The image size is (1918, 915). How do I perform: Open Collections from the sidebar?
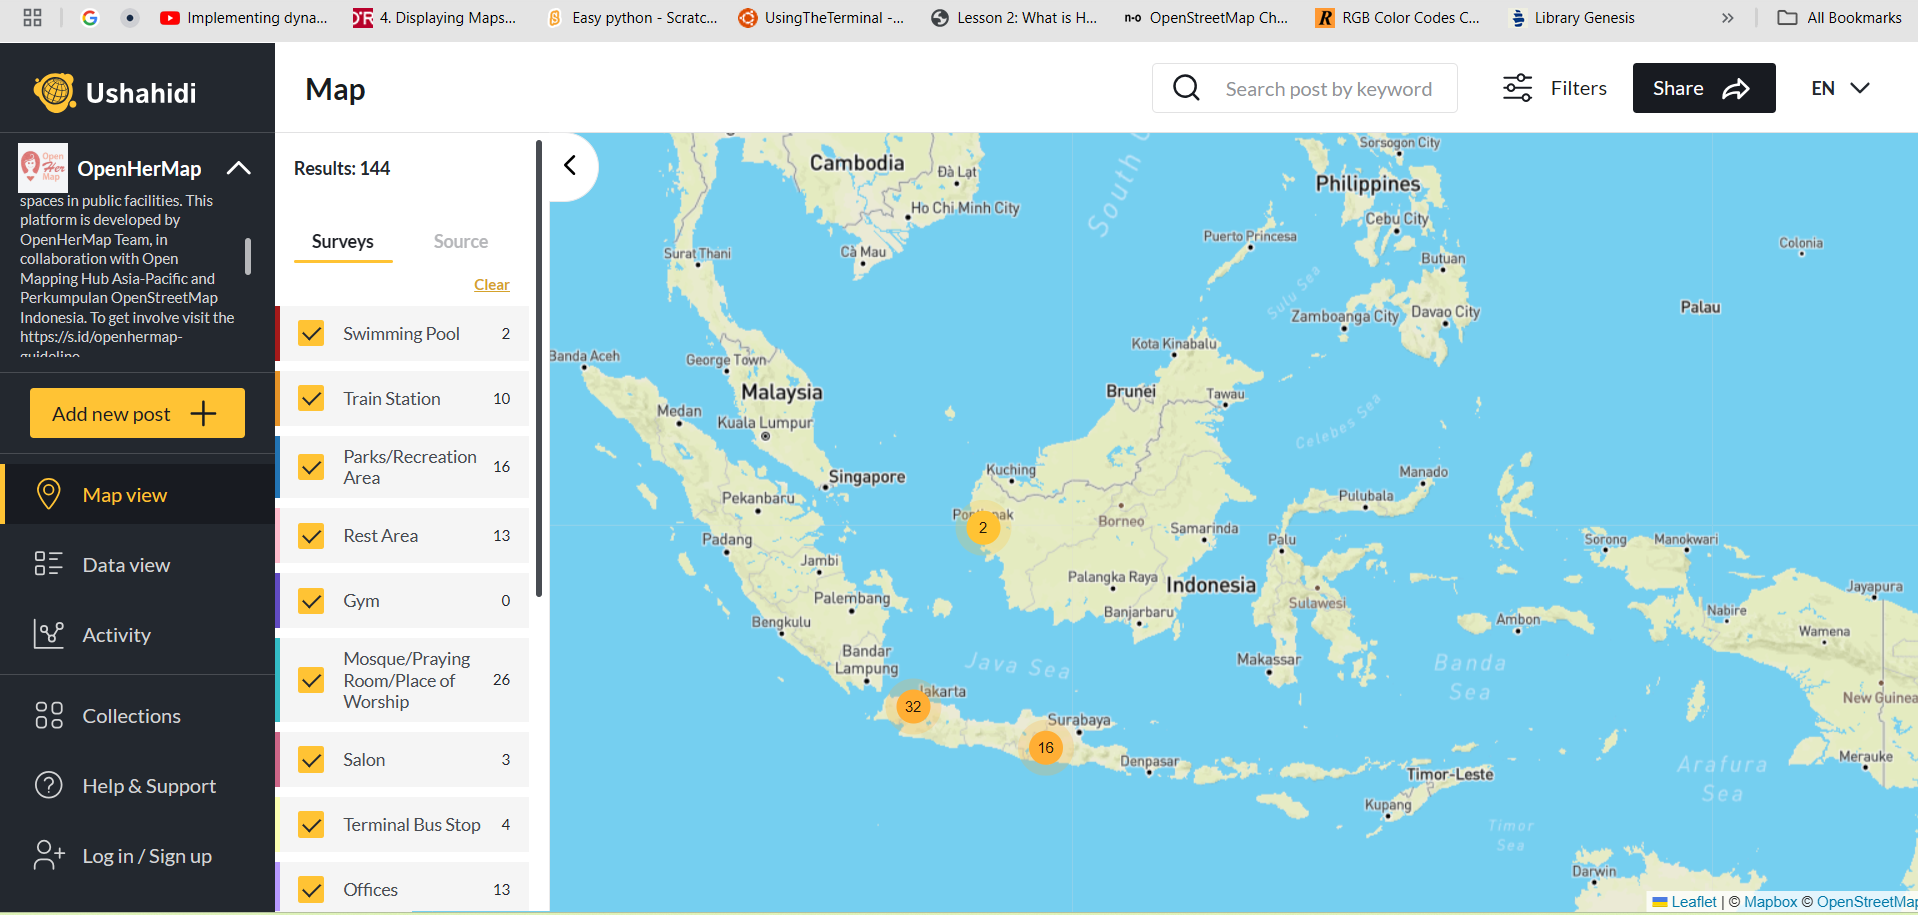[131, 716]
